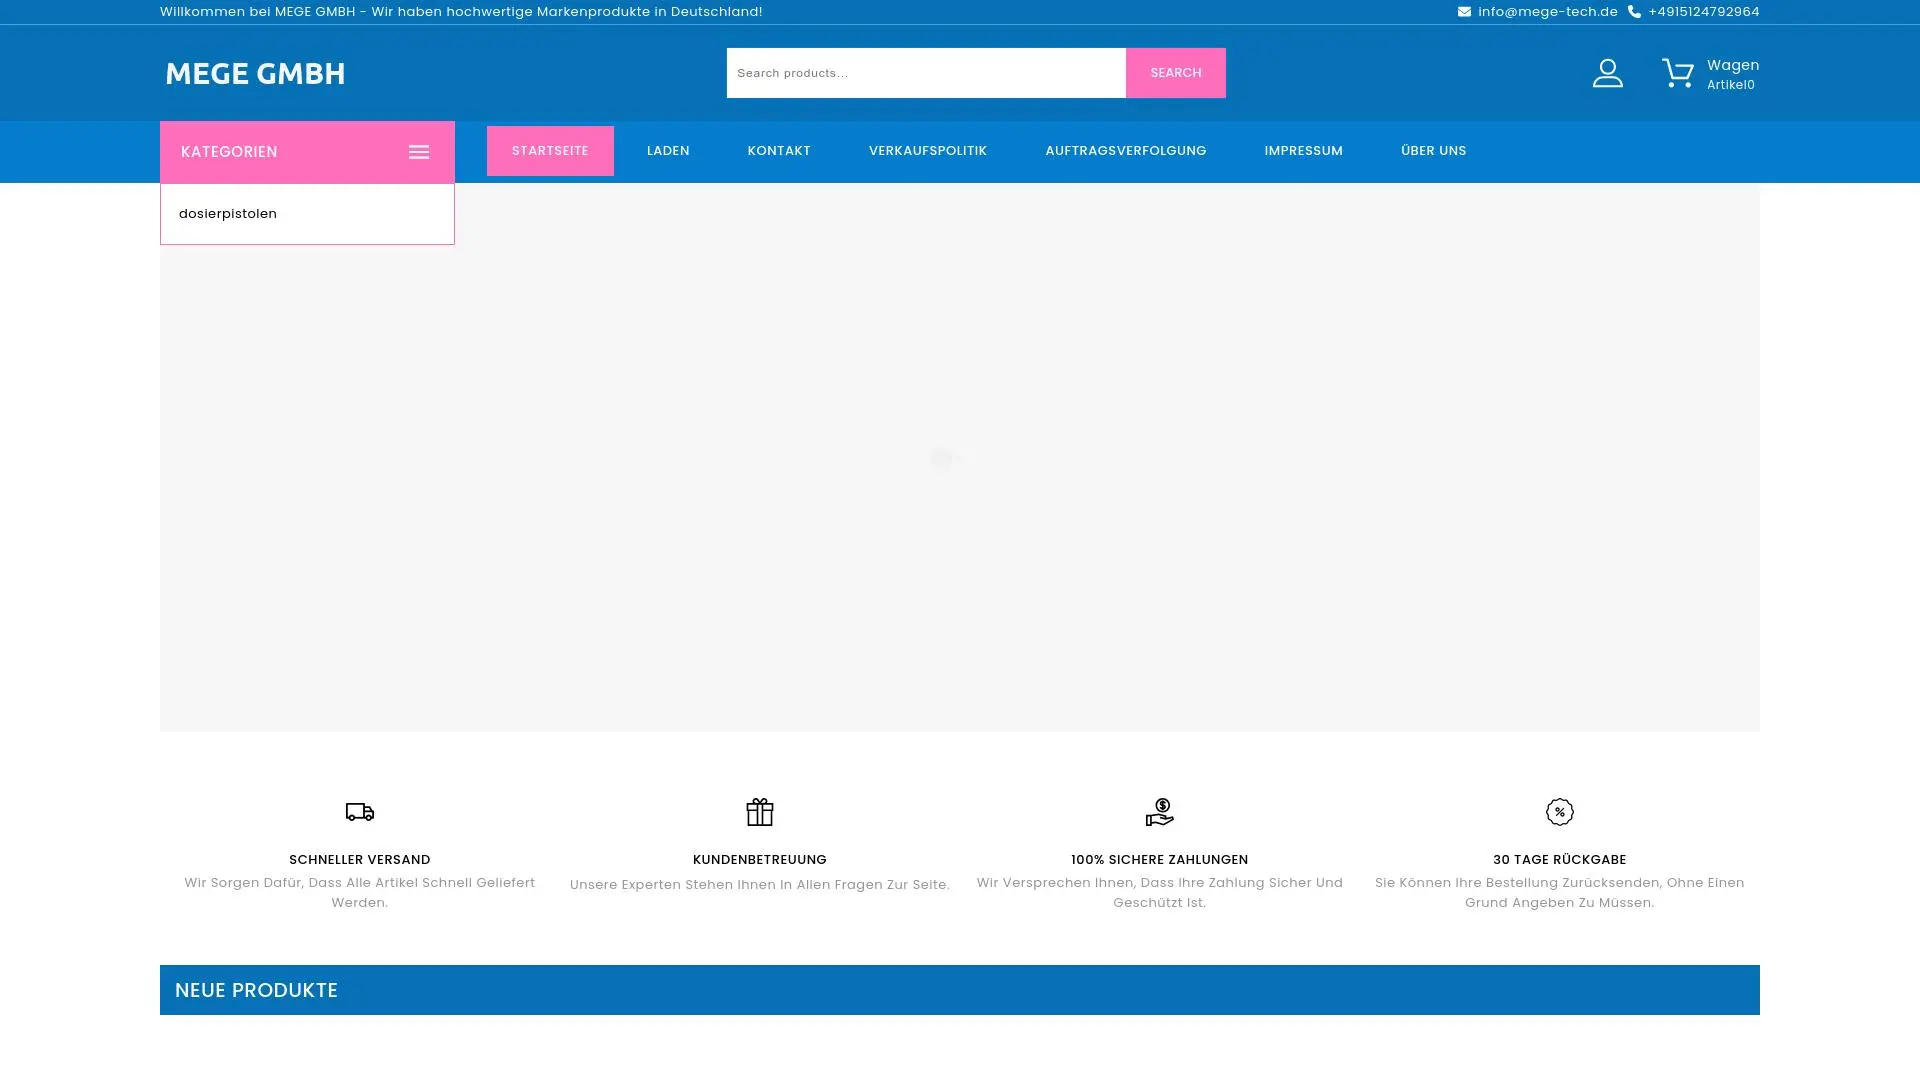This screenshot has height=1080, width=1920.
Task: Go to the Startseite tab
Action: pos(550,151)
